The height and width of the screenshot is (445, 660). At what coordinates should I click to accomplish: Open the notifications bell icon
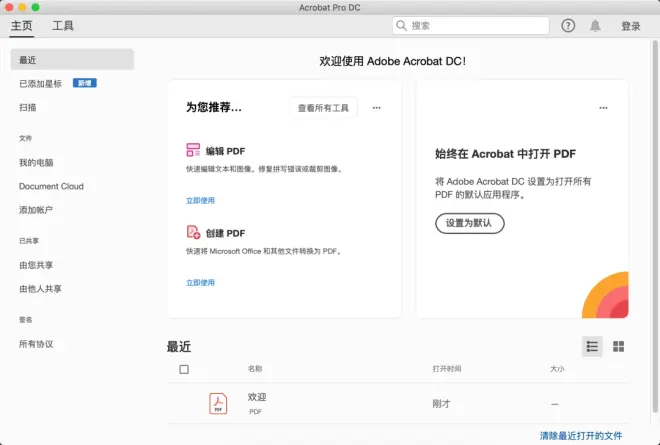pos(595,26)
